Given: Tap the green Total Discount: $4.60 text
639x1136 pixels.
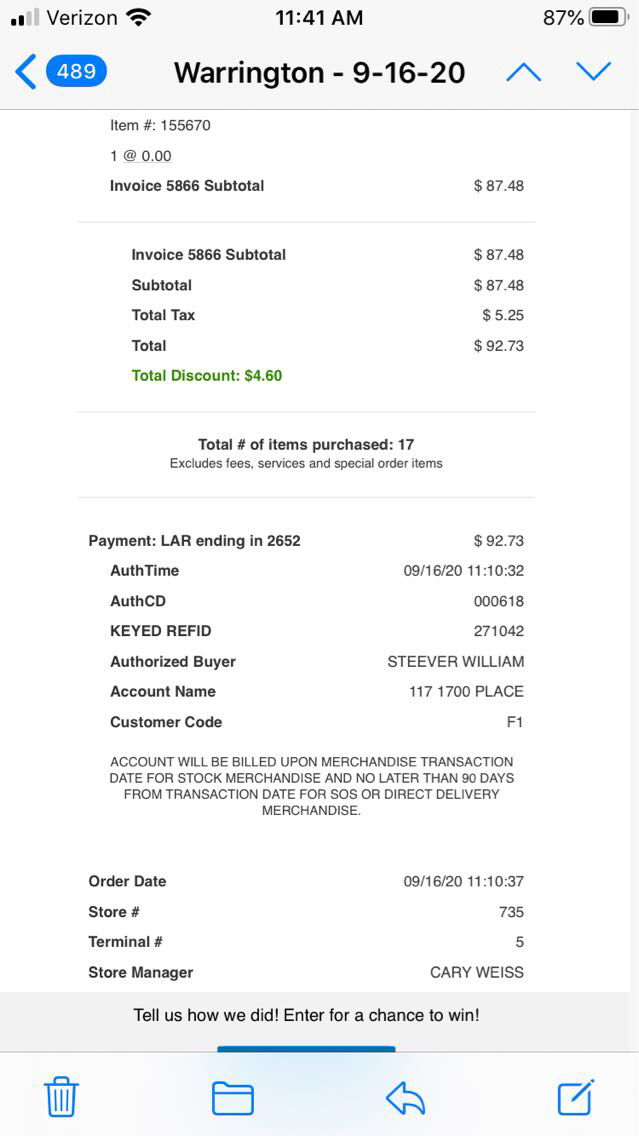Looking at the screenshot, I should [207, 376].
